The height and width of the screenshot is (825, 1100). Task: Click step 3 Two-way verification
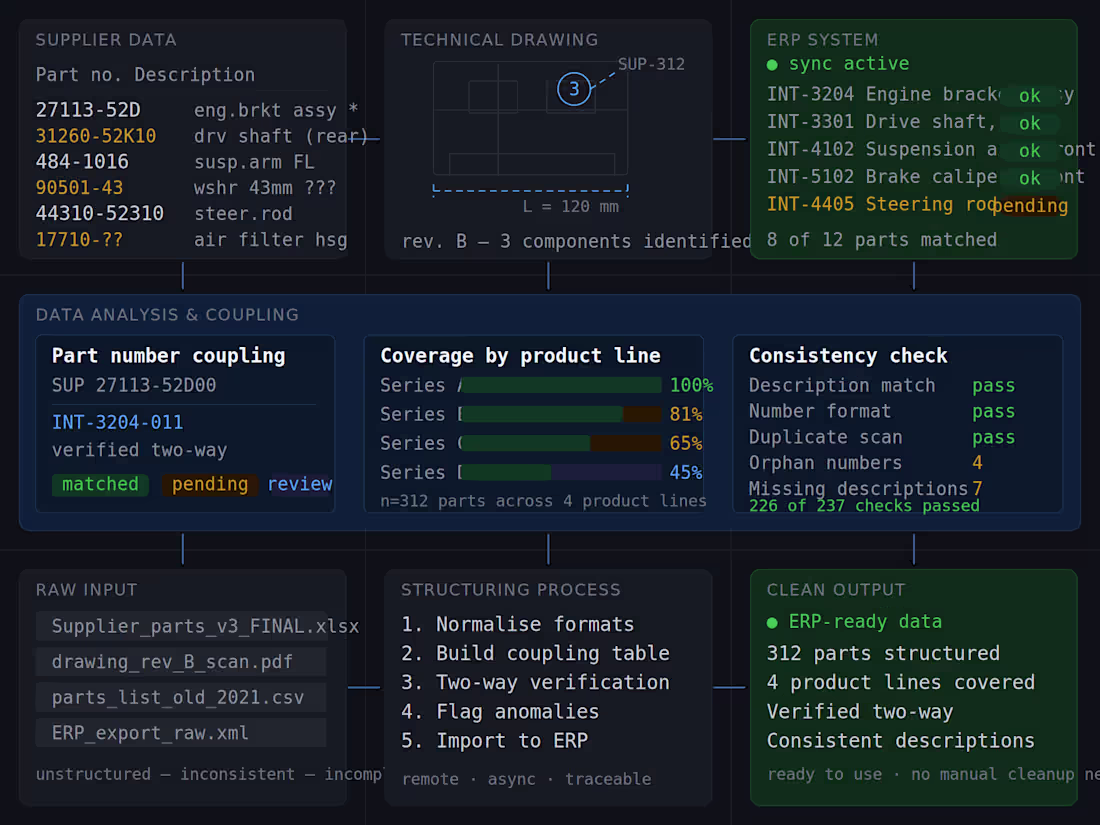point(535,683)
